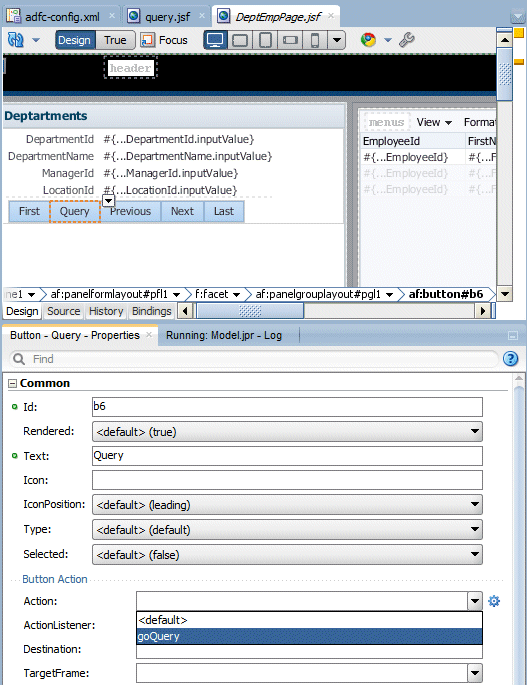
Task: Select the portrait tablet device preview
Action: click(x=265, y=40)
